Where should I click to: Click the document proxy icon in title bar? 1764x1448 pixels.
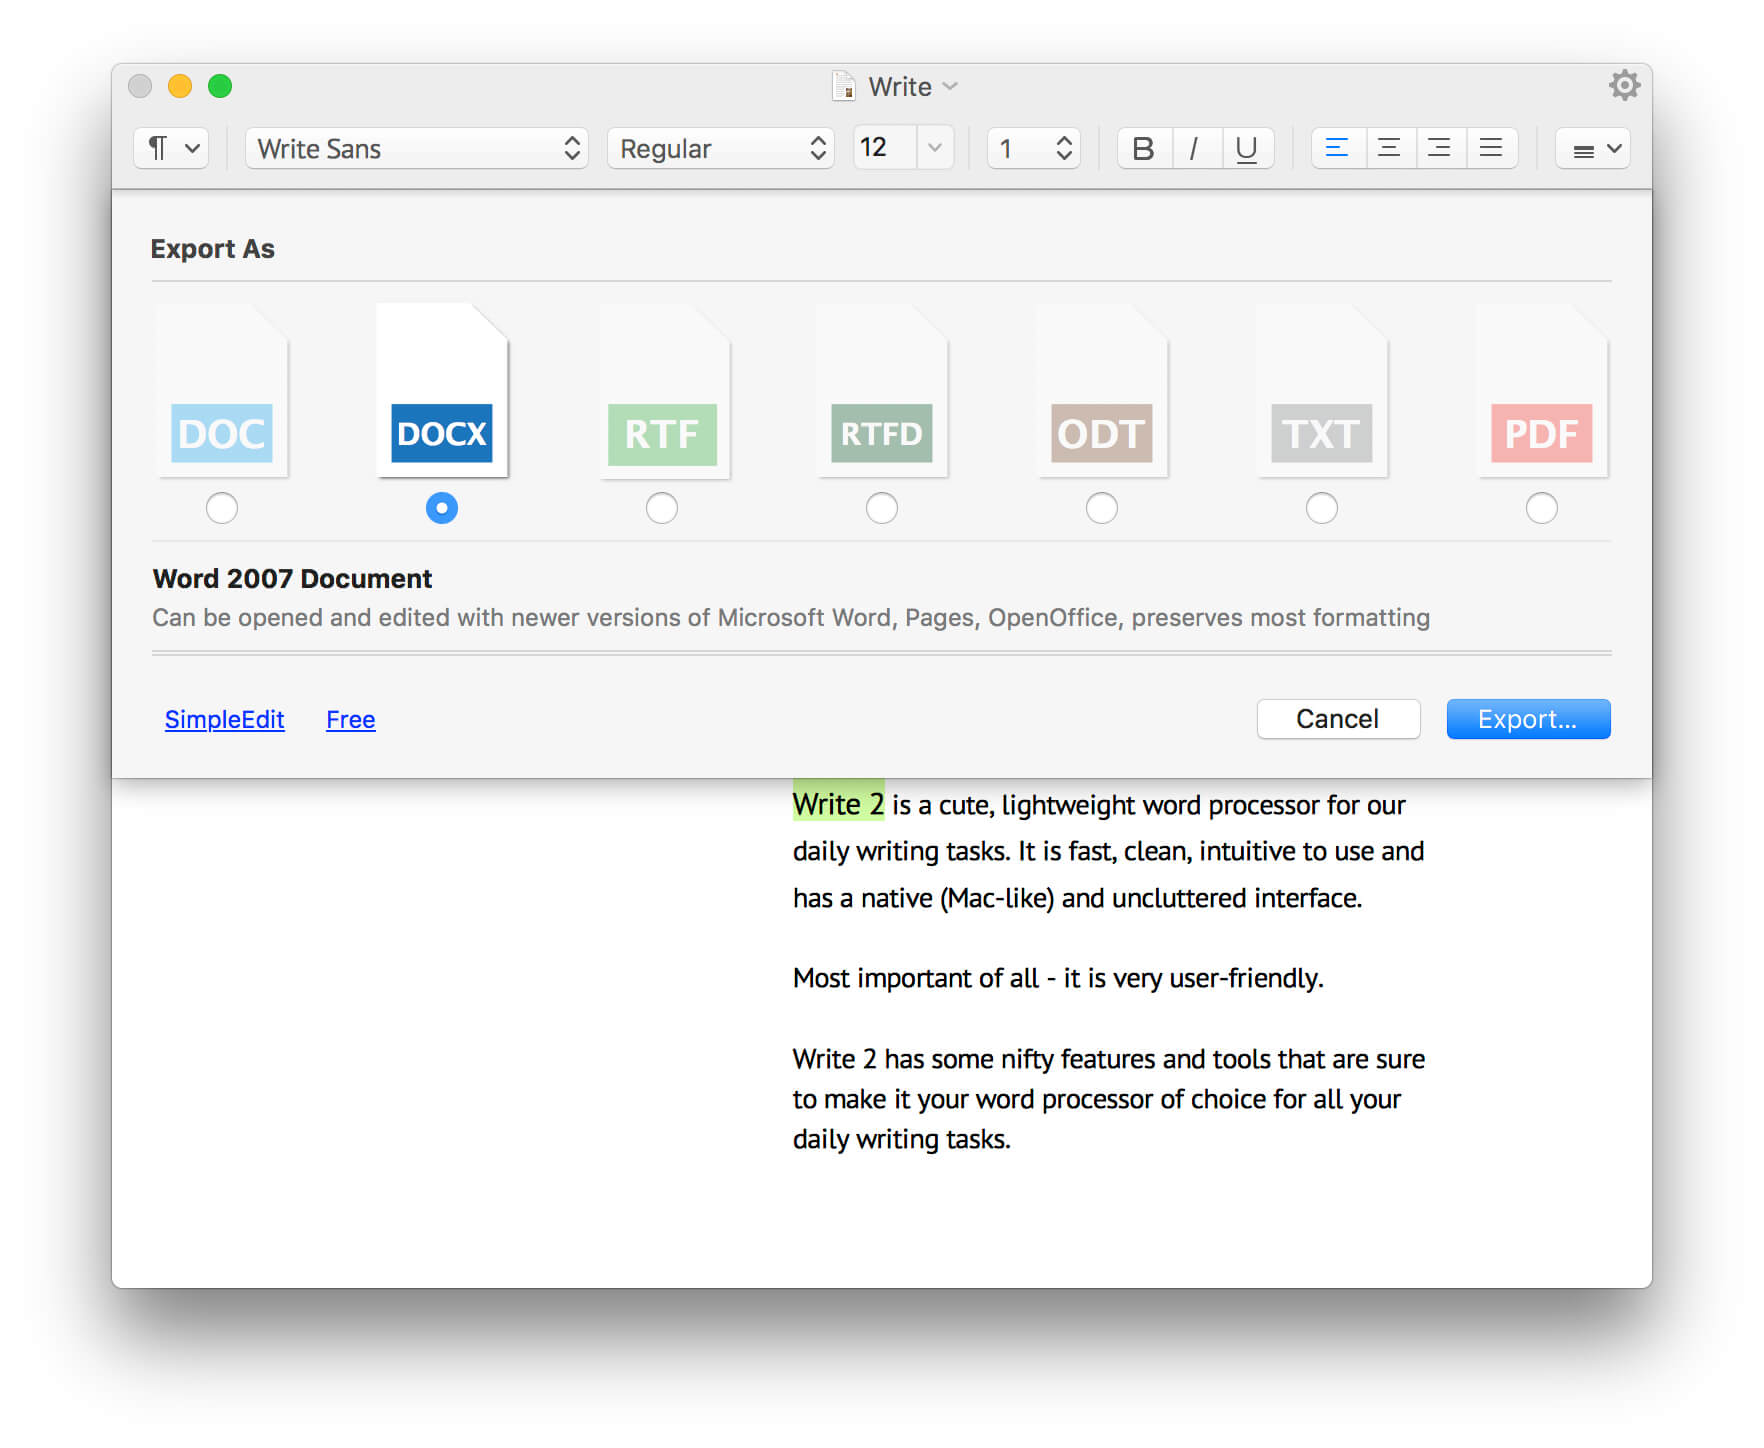tap(844, 86)
